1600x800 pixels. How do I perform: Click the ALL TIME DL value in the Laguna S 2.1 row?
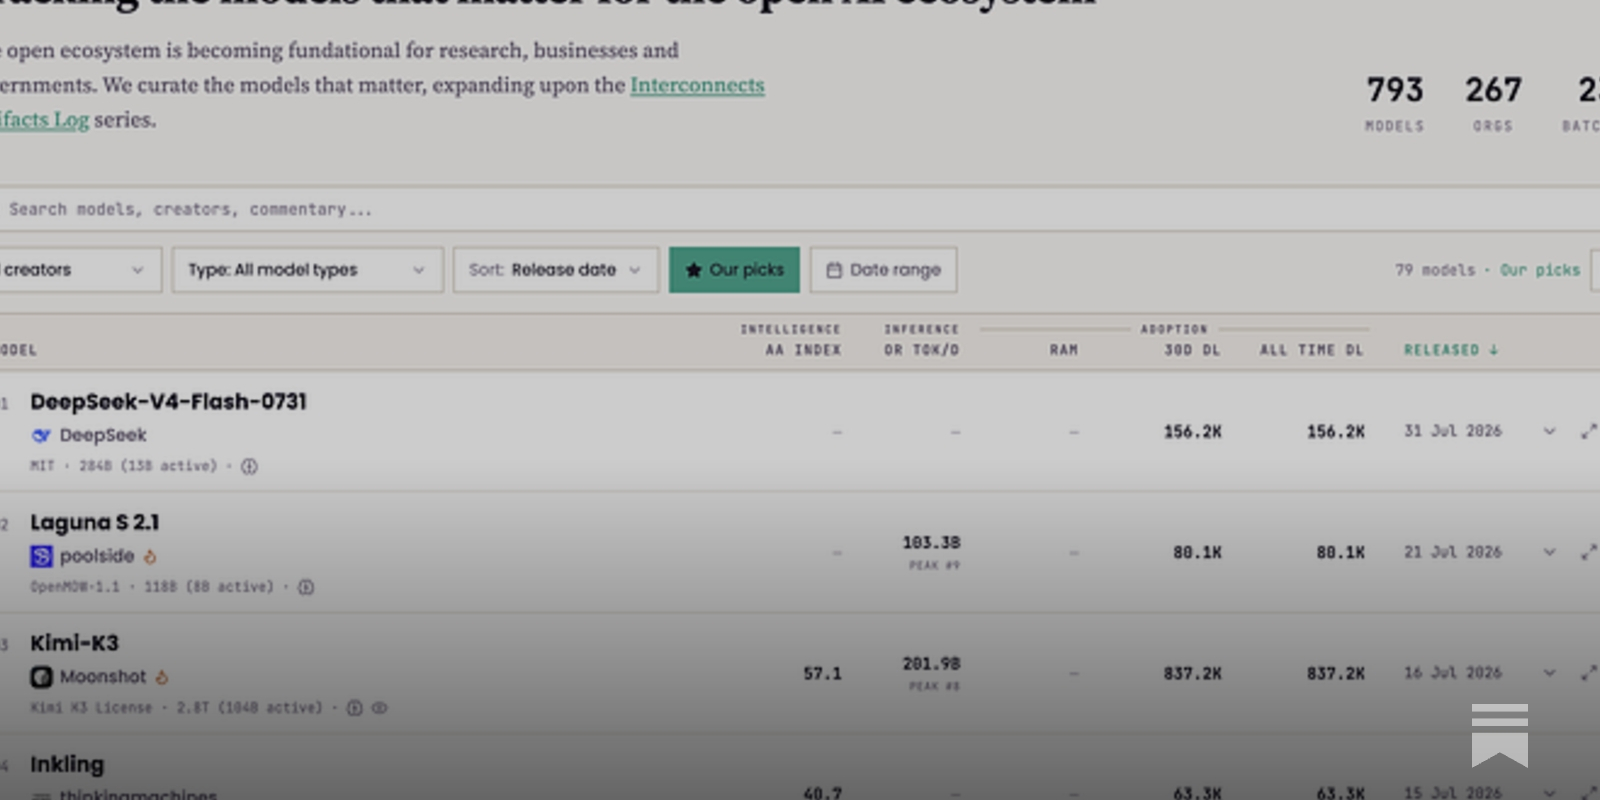(1340, 552)
